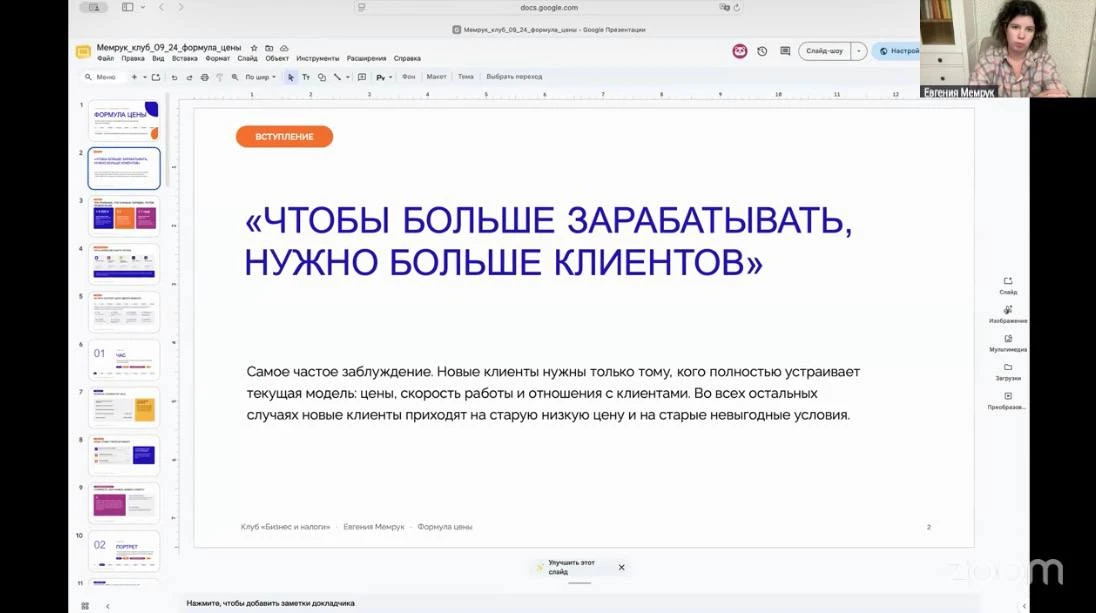Open the Файл menu
Screen dimensions: 1096x613
(106, 59)
